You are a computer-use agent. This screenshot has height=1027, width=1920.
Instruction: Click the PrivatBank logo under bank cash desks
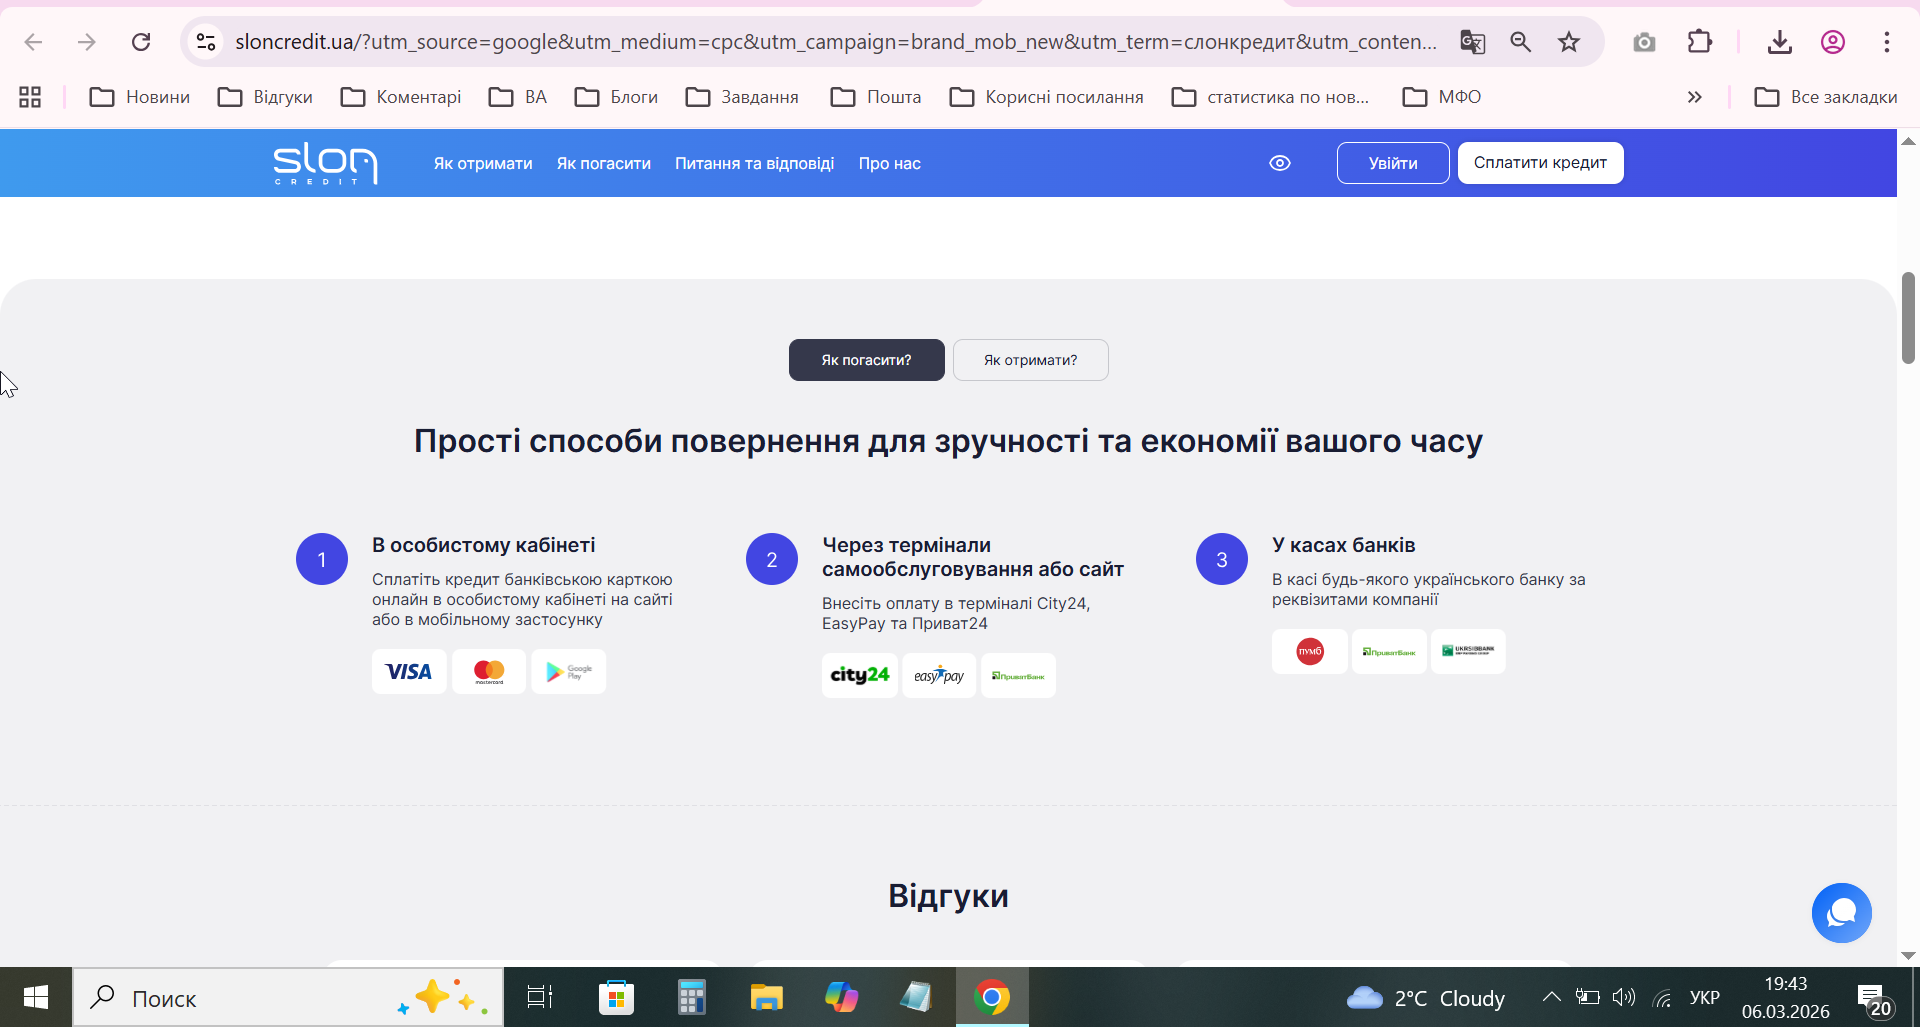(1389, 652)
